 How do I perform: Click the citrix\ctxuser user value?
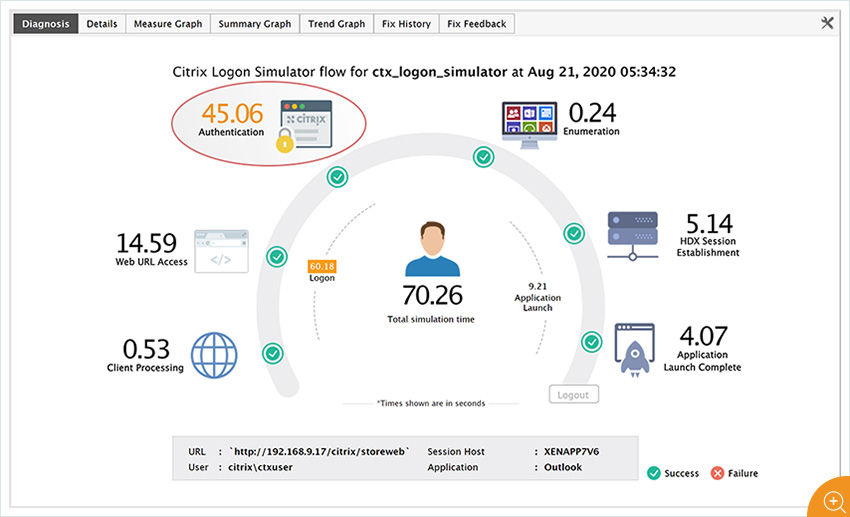260,467
